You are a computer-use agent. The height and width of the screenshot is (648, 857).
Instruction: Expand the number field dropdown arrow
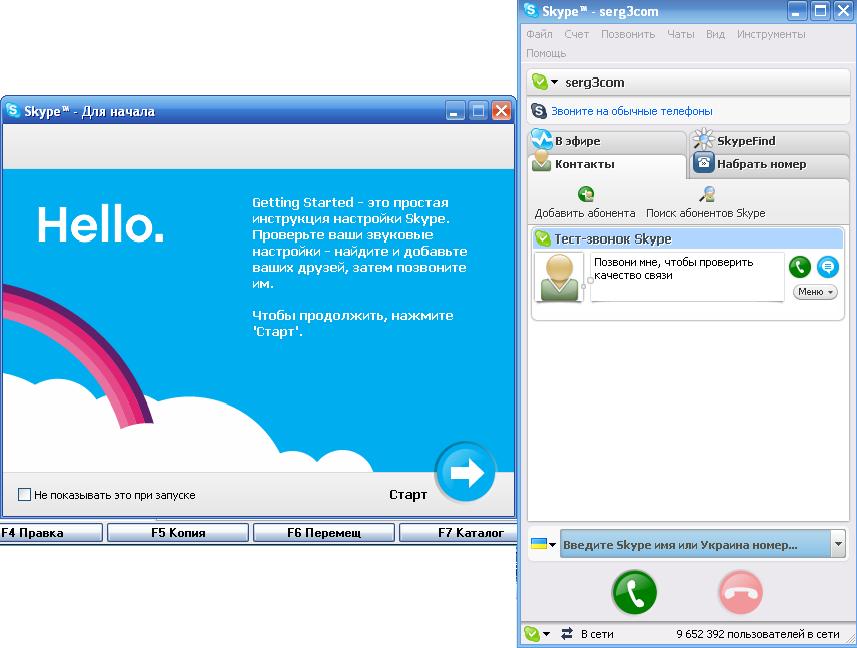838,544
